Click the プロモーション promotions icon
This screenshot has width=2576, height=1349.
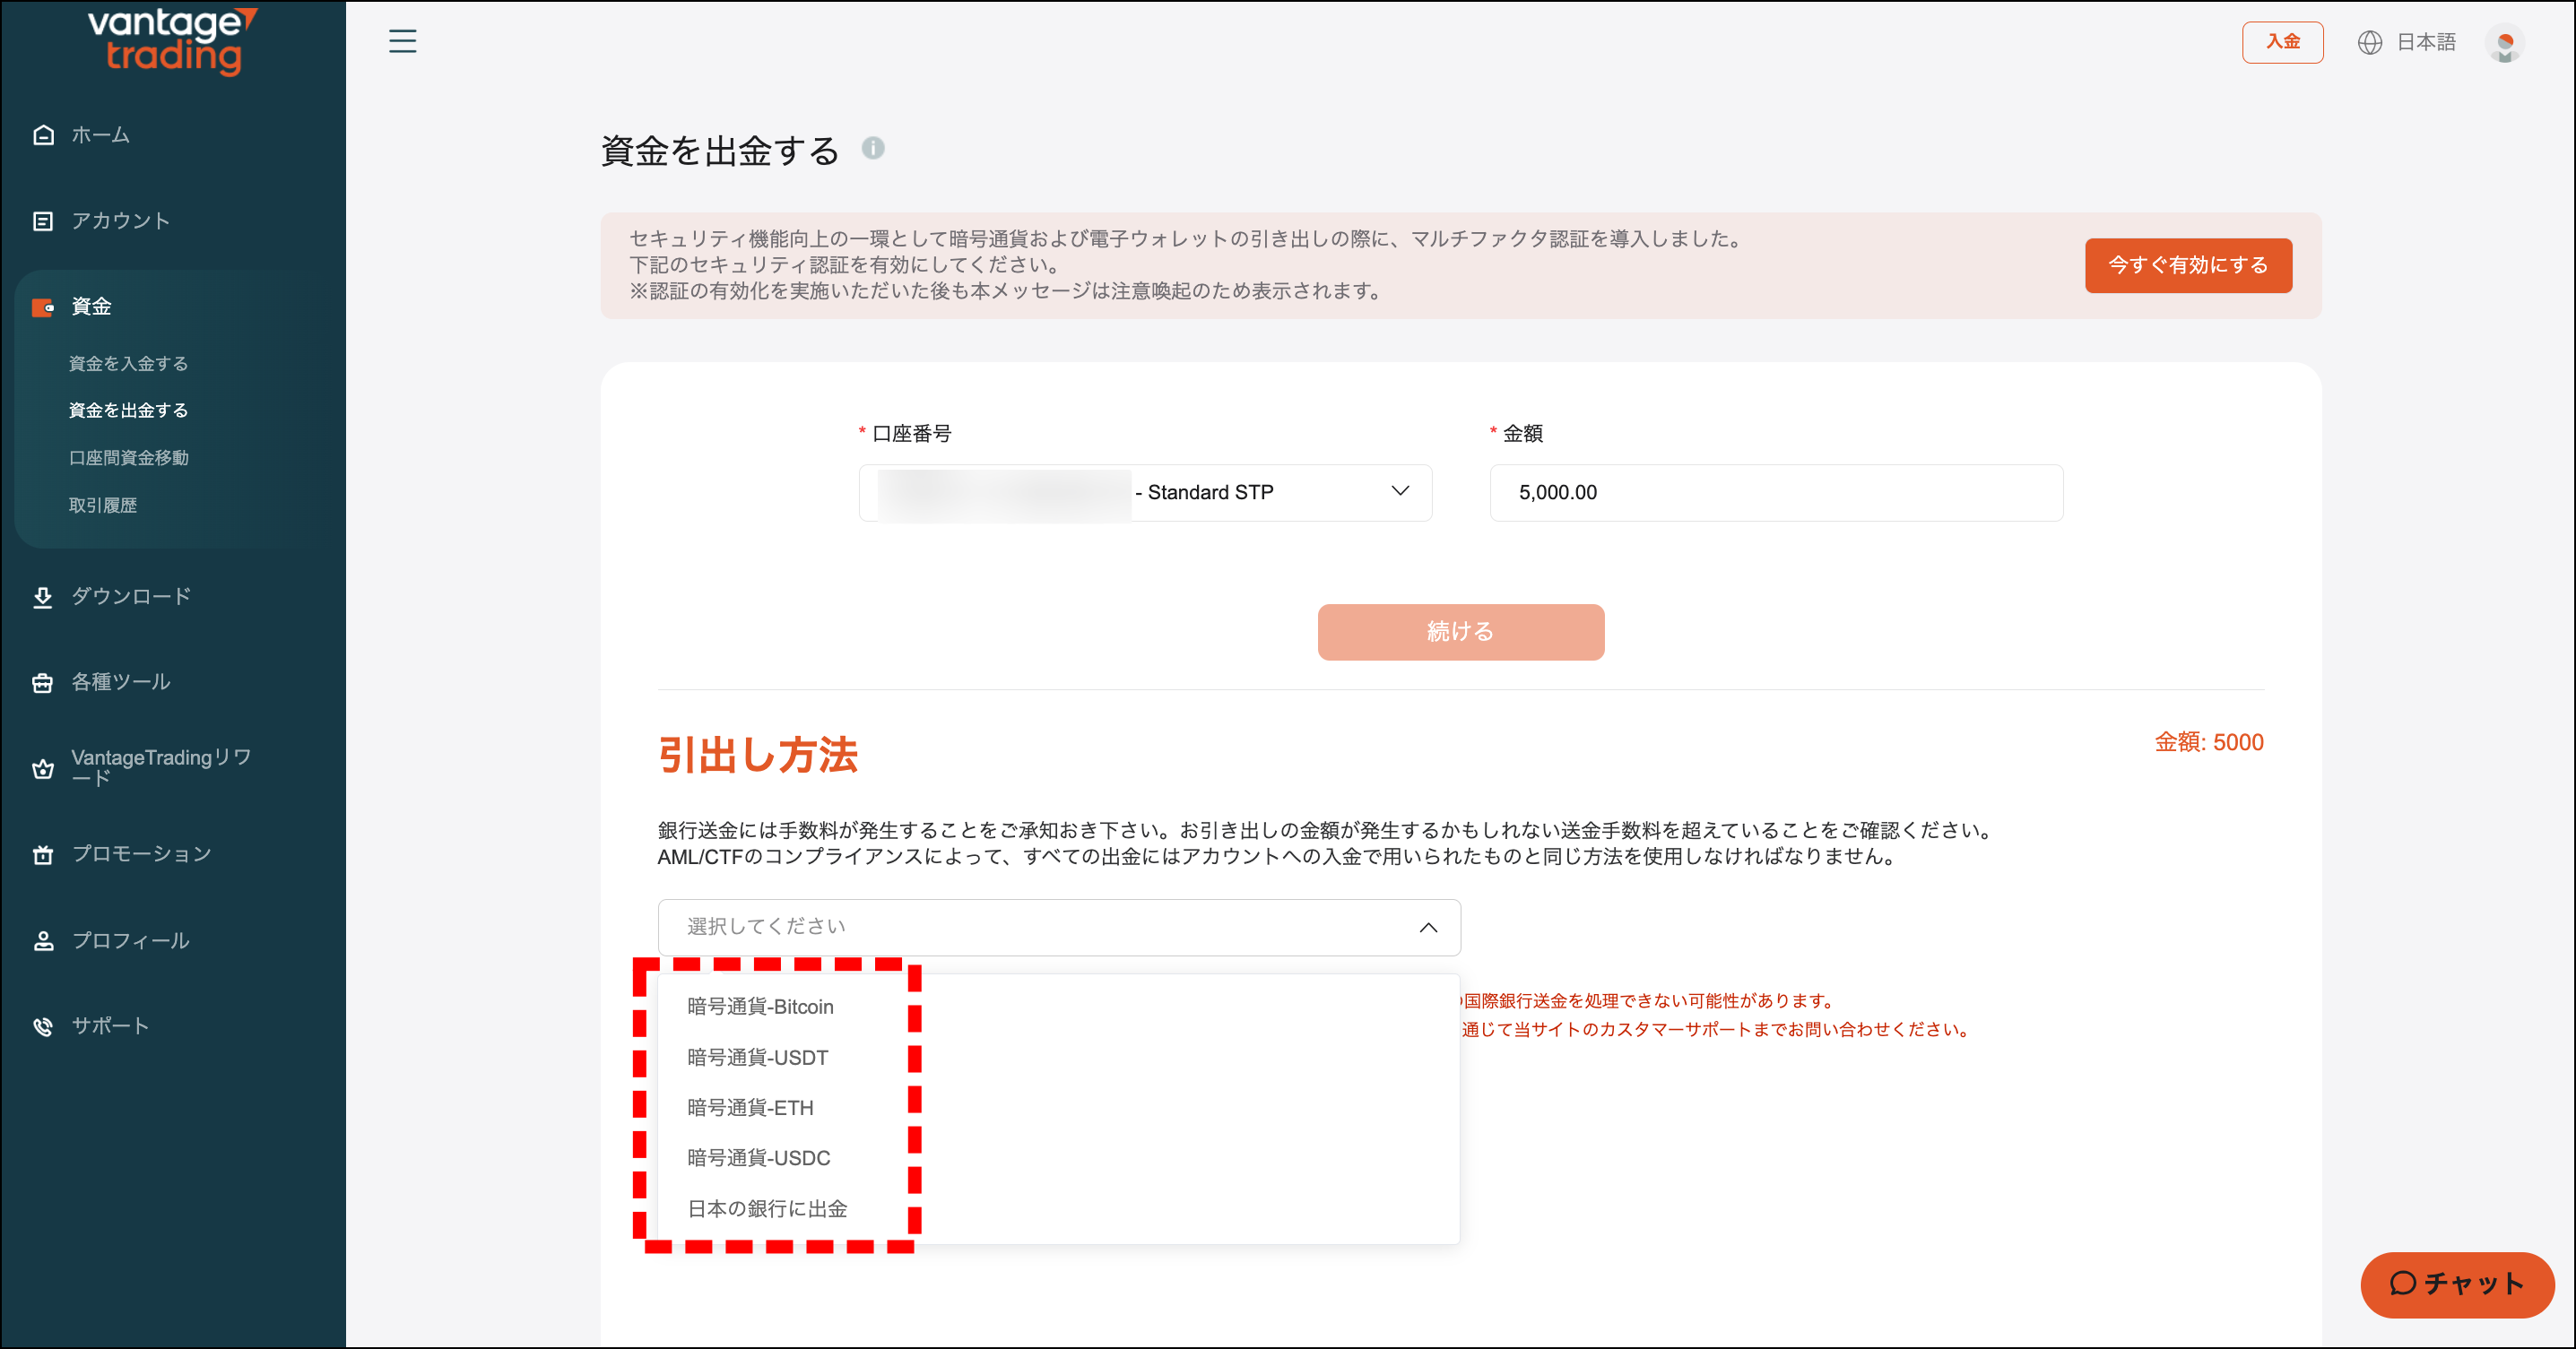(42, 853)
